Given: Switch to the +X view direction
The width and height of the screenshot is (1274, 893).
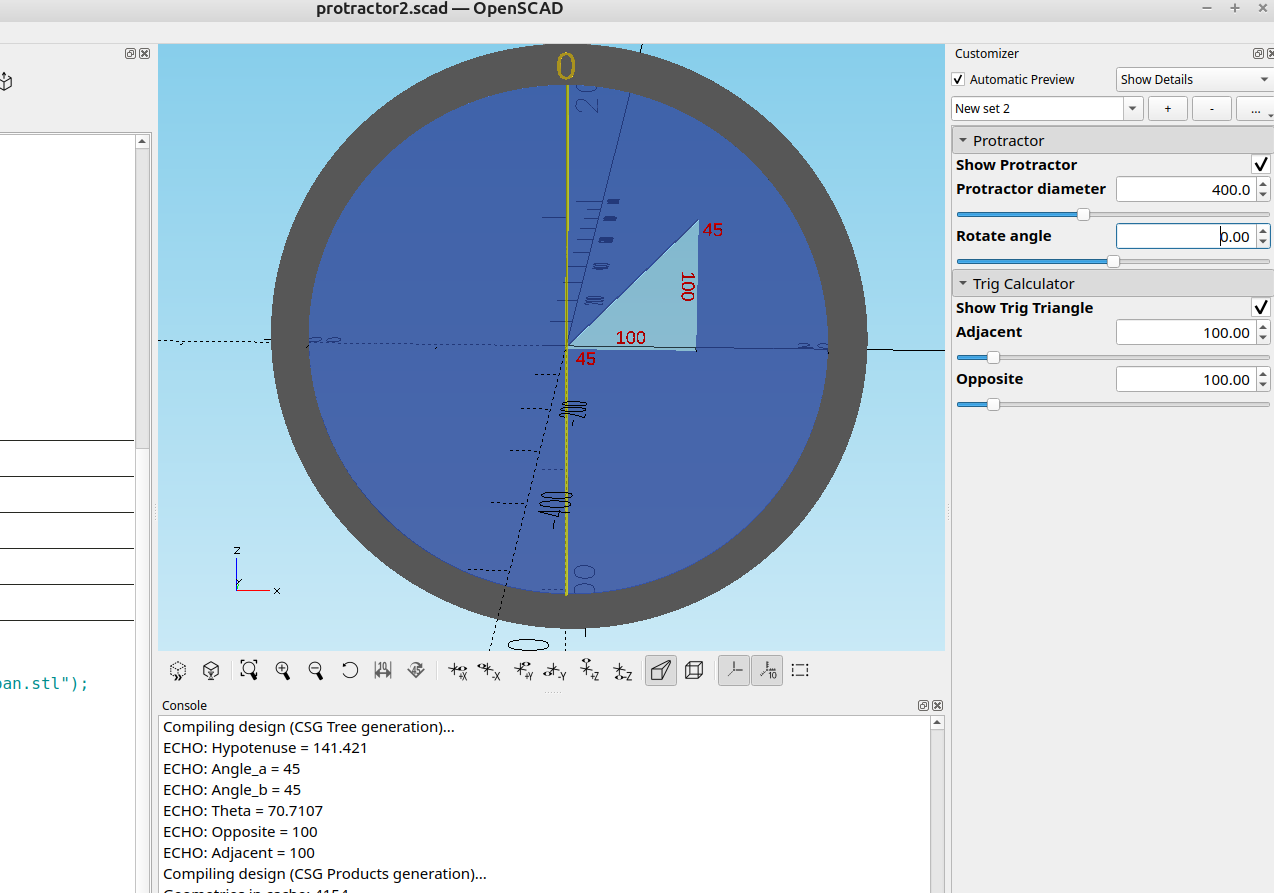Looking at the screenshot, I should (458, 671).
